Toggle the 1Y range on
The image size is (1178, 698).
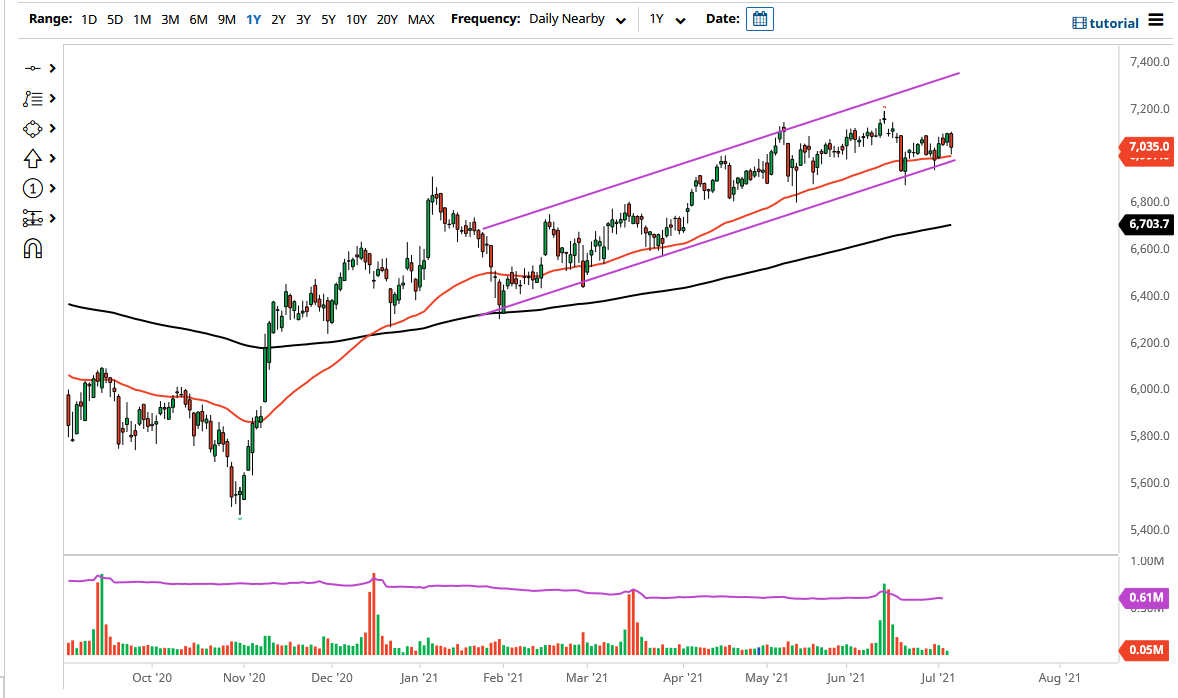click(x=253, y=18)
